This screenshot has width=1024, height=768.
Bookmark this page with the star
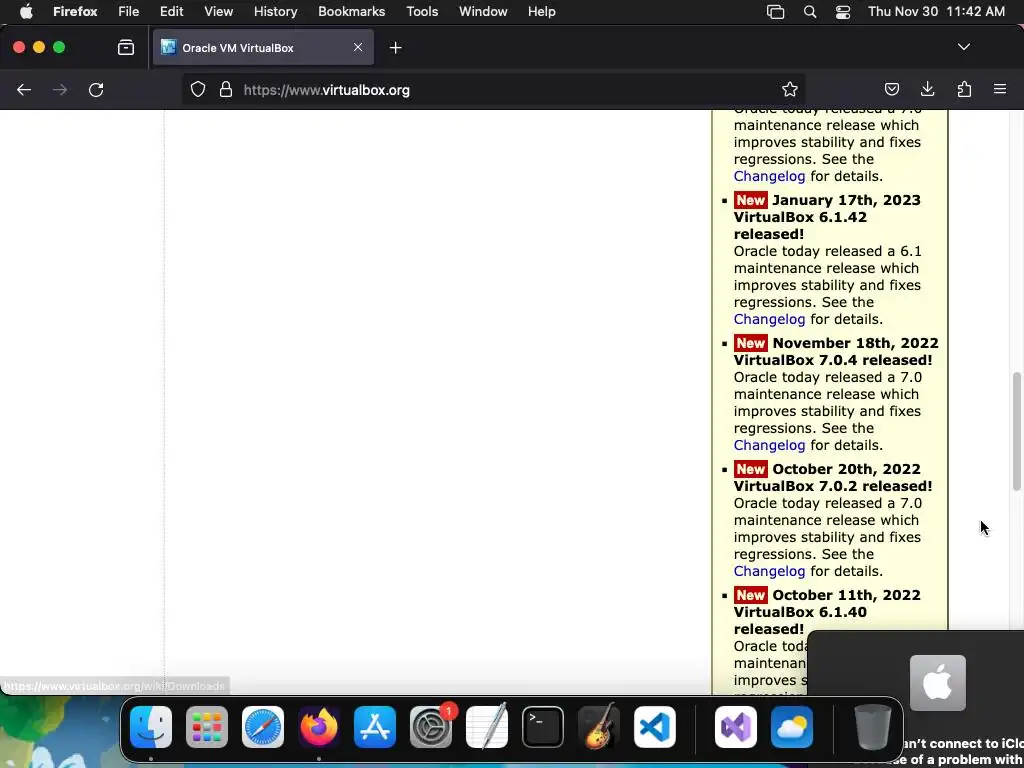coord(790,90)
